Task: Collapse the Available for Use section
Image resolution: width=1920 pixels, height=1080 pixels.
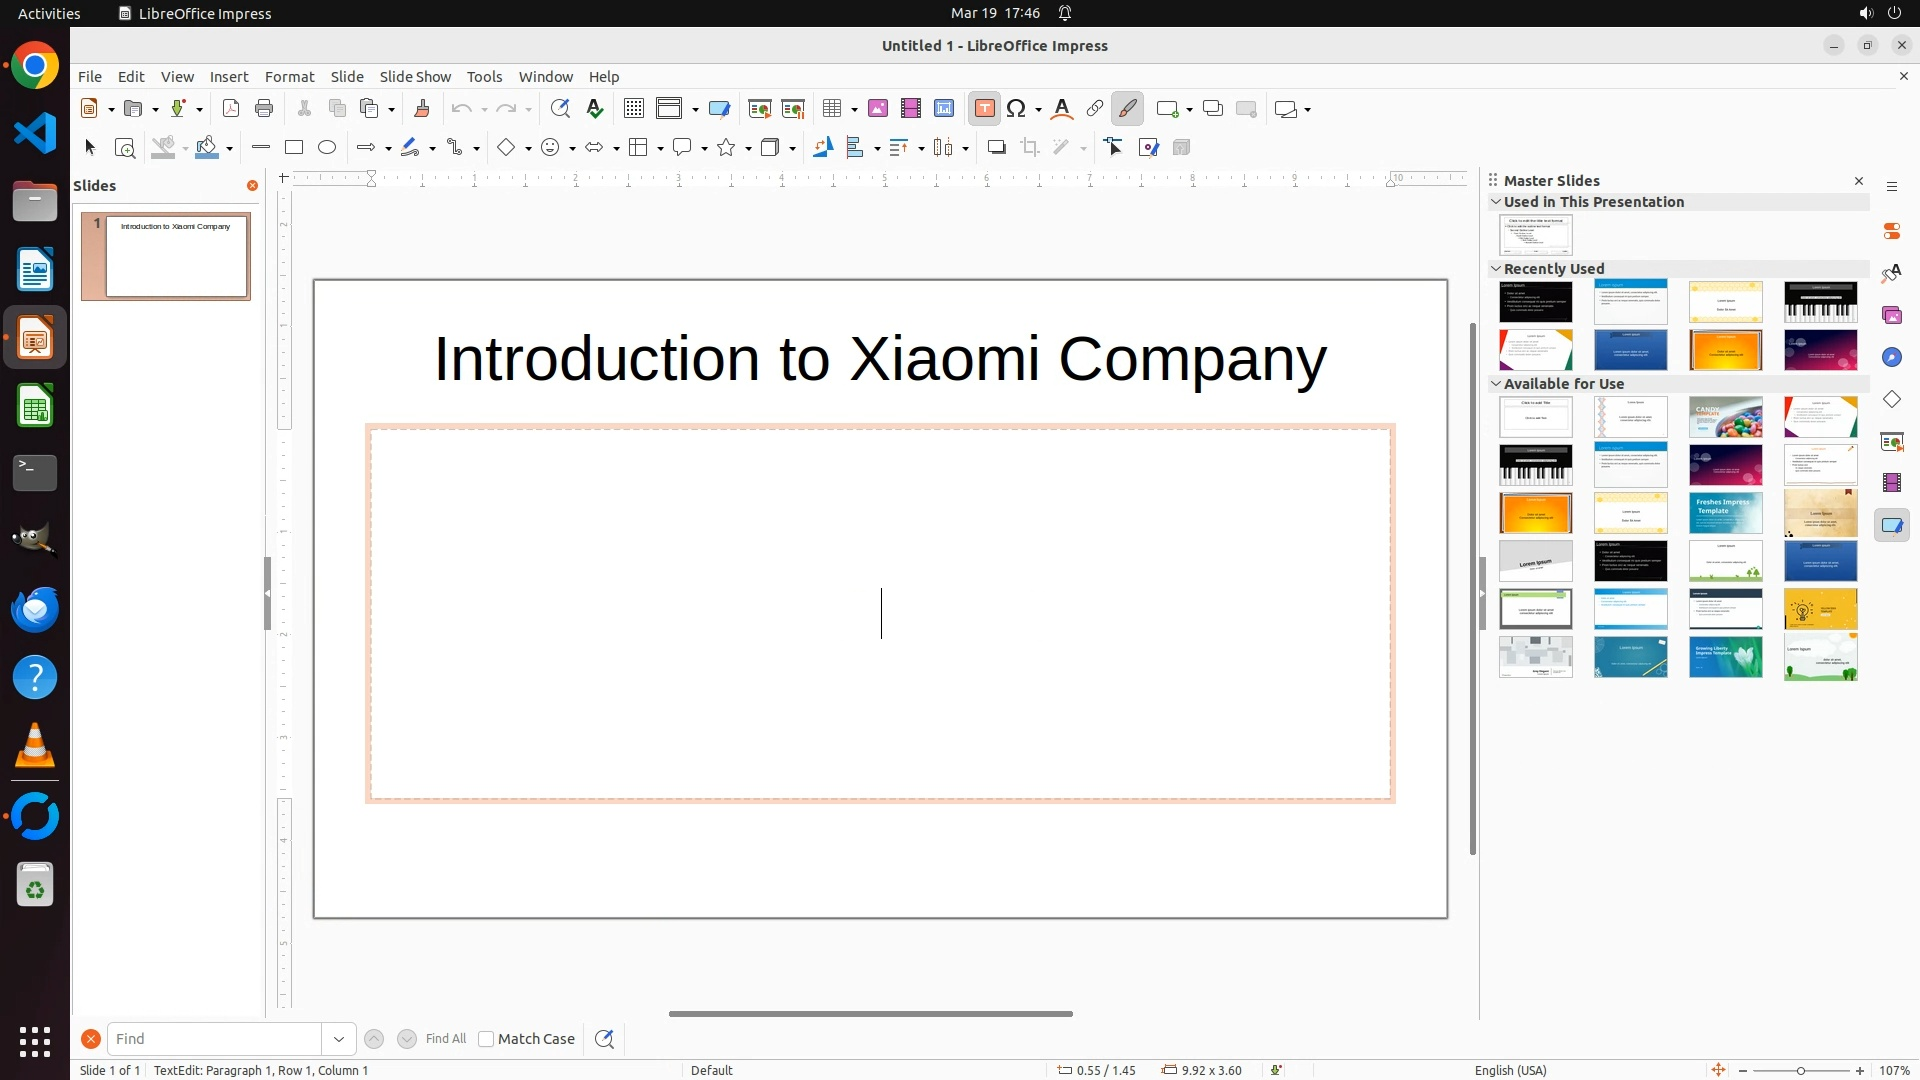Action: tap(1496, 384)
